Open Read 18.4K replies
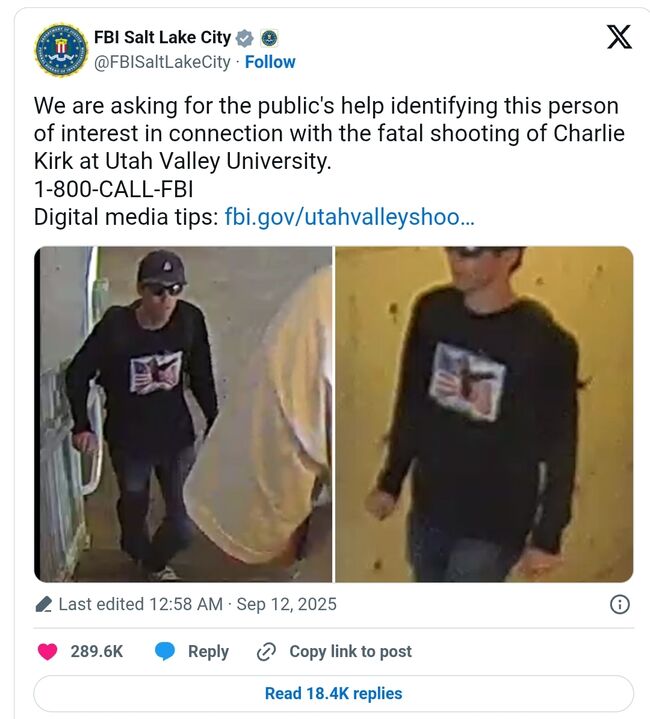Screen dimensions: 650x719 [334, 693]
